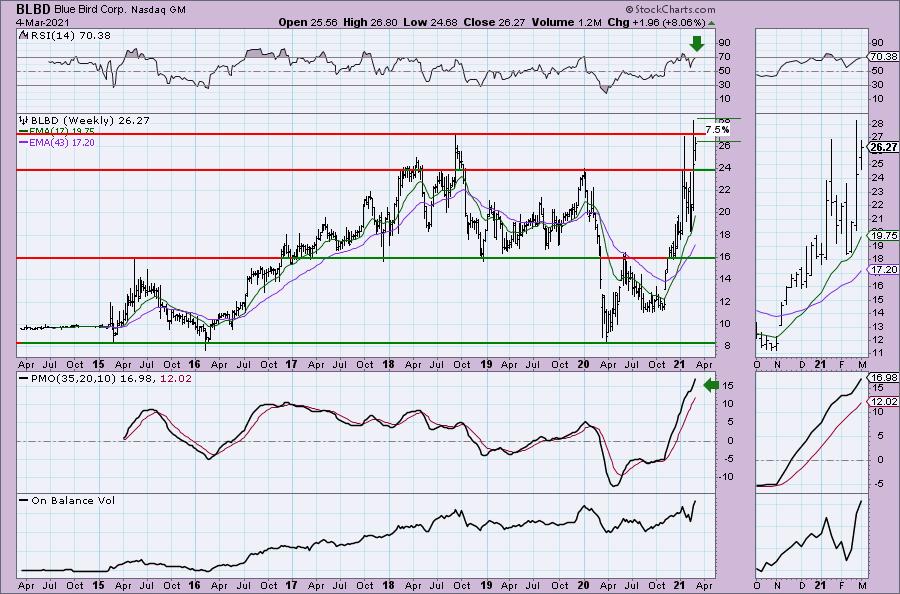The image size is (900, 594).
Task: Click the High 26.80 quote value
Action: click(370, 22)
